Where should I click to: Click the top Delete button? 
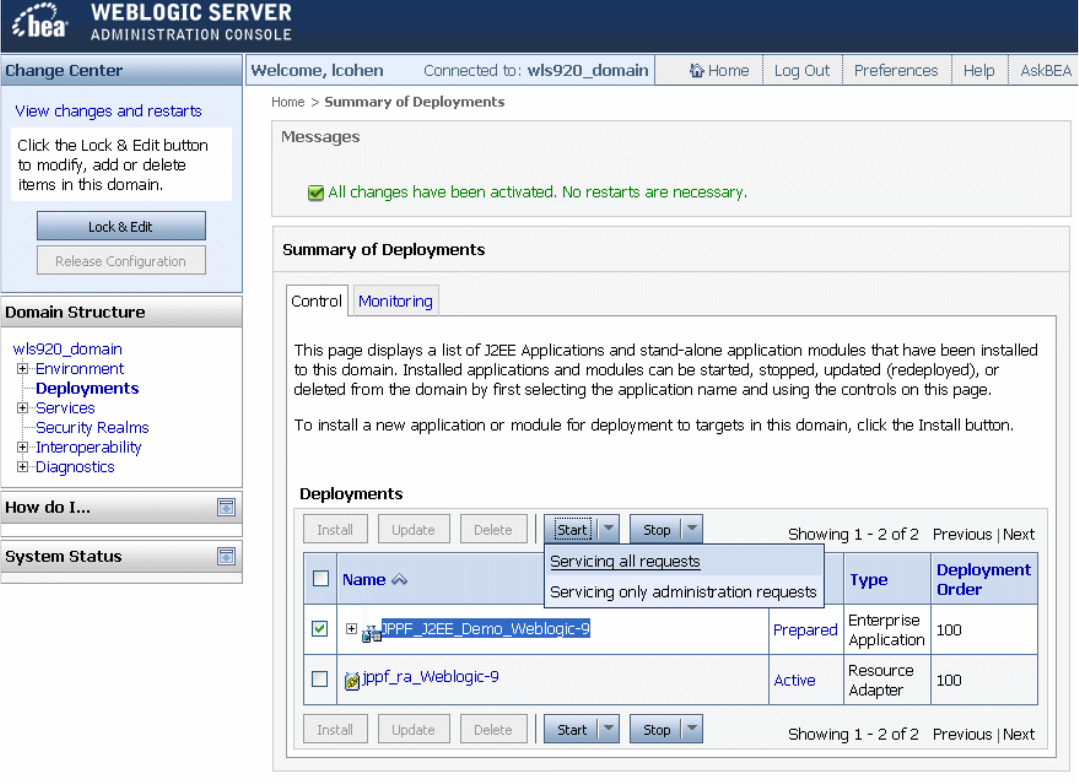493,529
